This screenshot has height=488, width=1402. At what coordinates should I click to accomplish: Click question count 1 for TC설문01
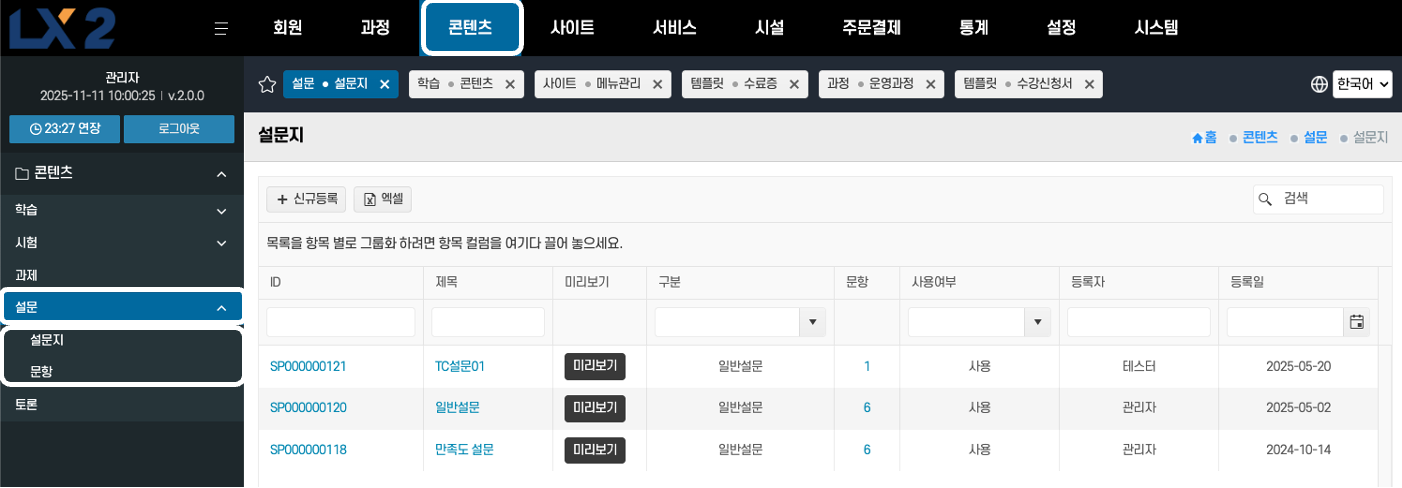point(867,367)
